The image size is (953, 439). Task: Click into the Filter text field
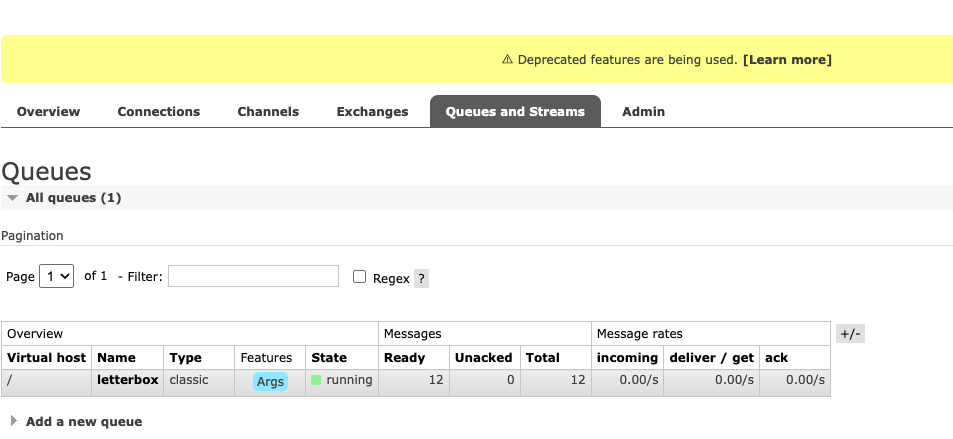253,276
